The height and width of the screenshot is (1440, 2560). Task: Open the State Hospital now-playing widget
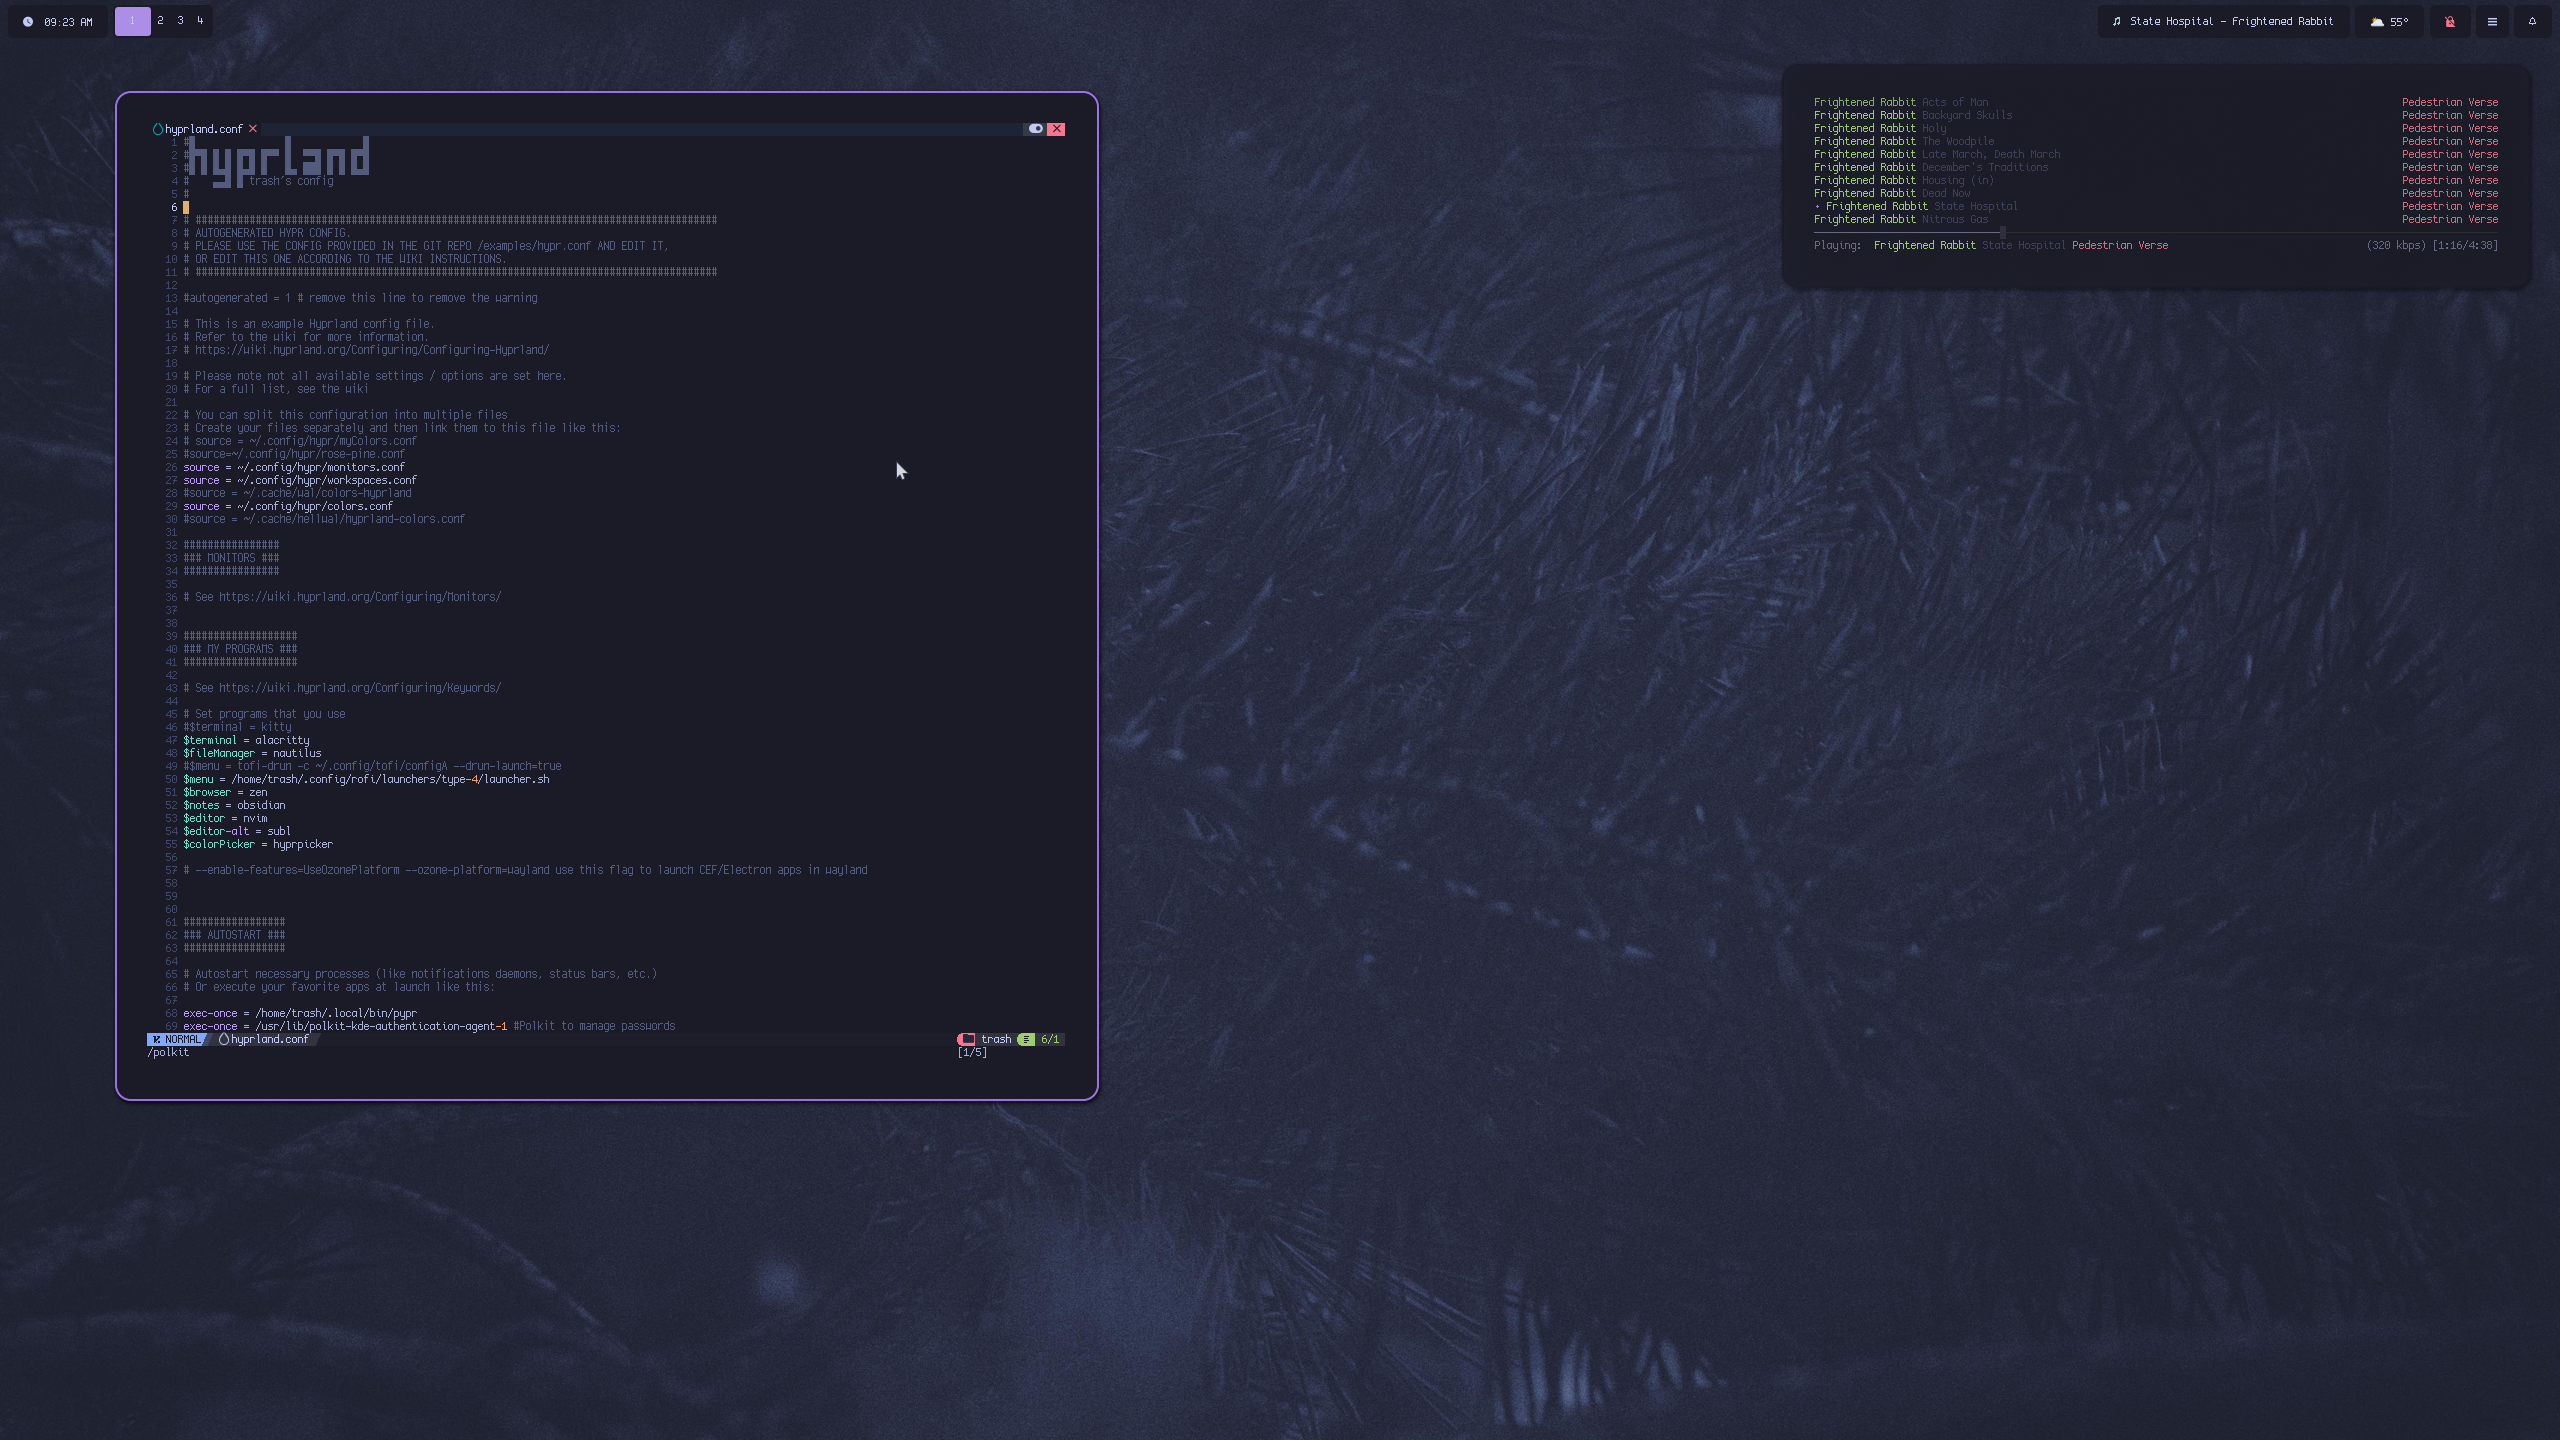click(x=2223, y=21)
